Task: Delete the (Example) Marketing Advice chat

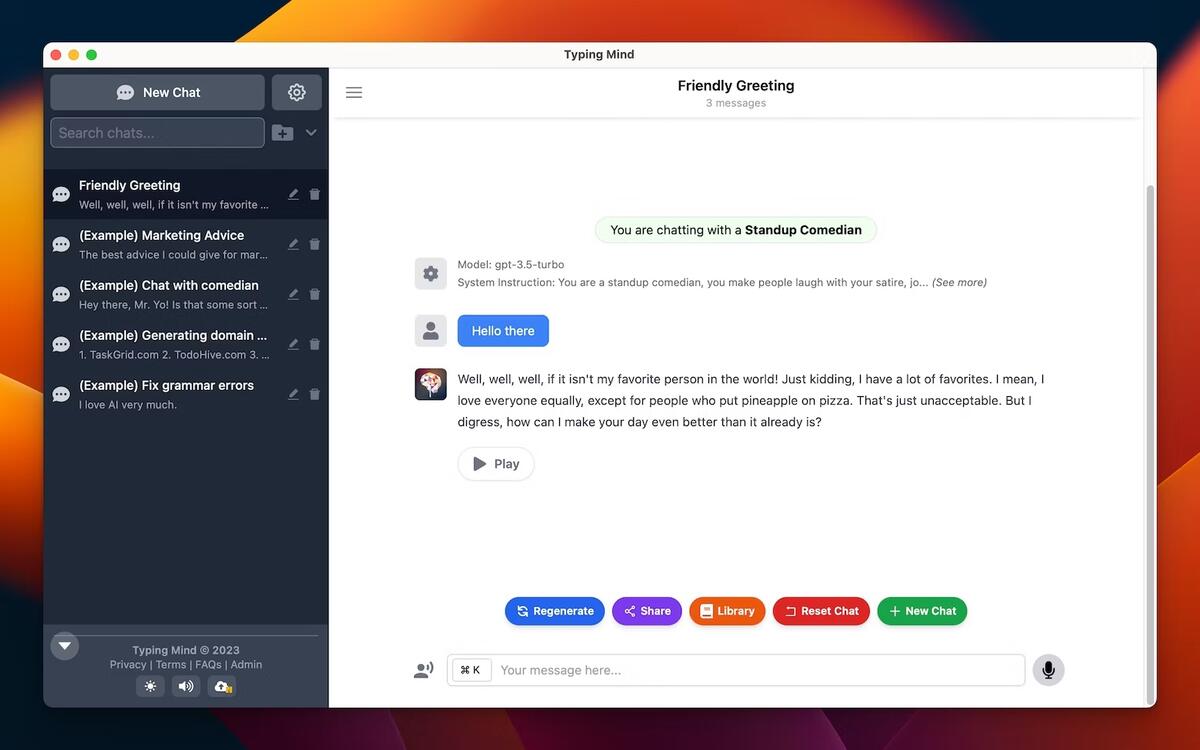Action: pyautogui.click(x=315, y=244)
